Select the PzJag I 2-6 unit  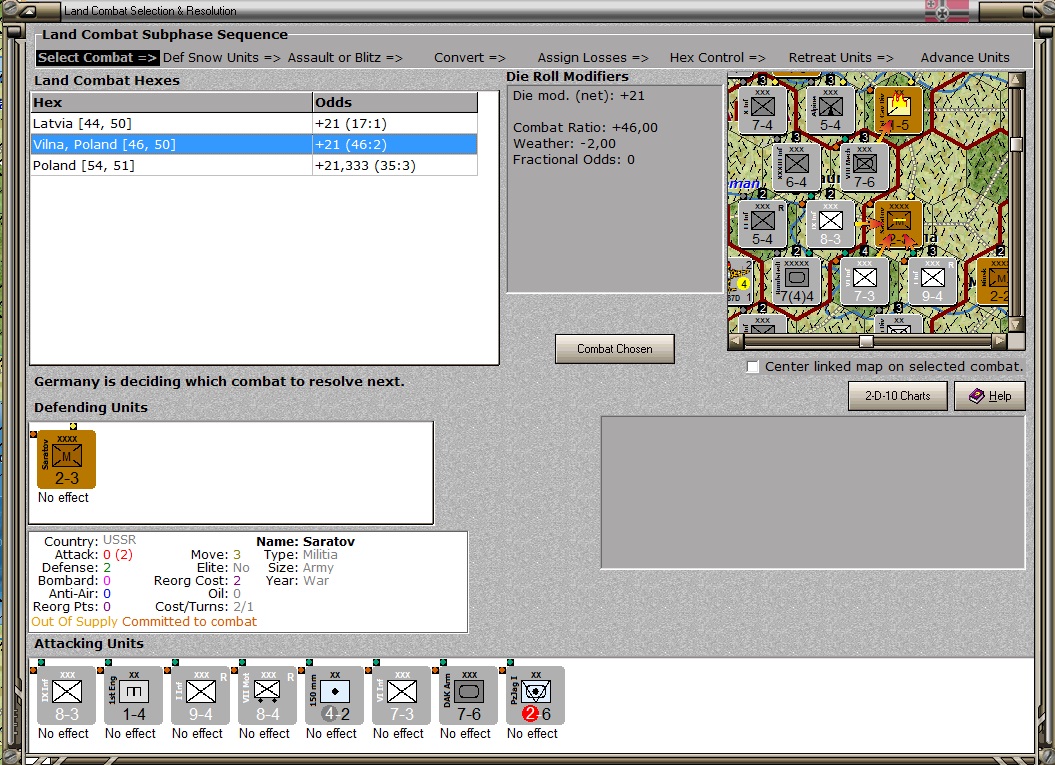tap(536, 696)
